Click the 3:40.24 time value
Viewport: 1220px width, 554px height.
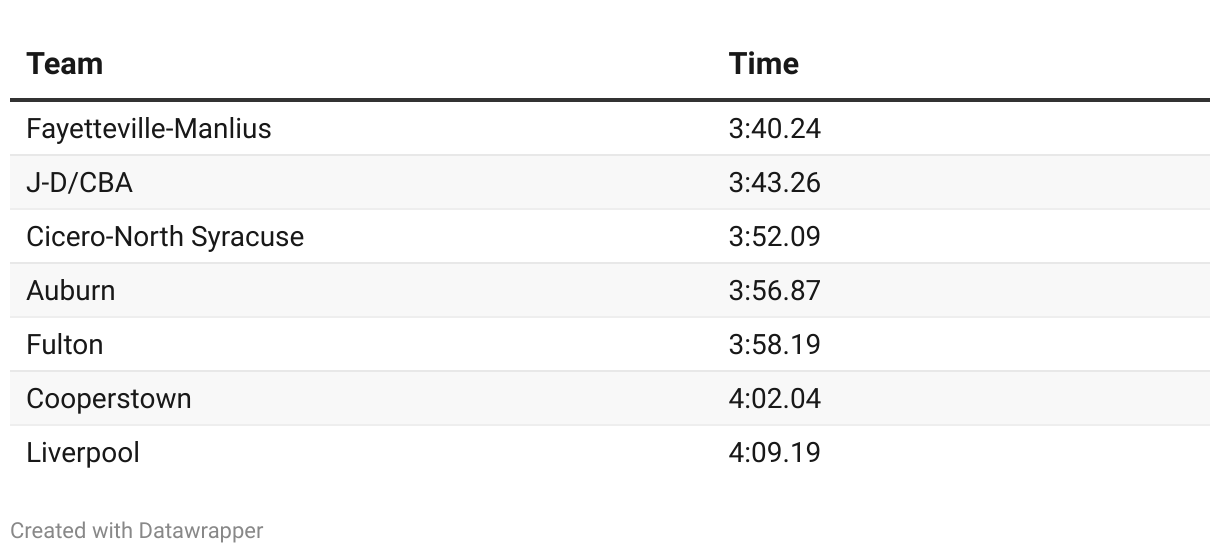pos(775,129)
